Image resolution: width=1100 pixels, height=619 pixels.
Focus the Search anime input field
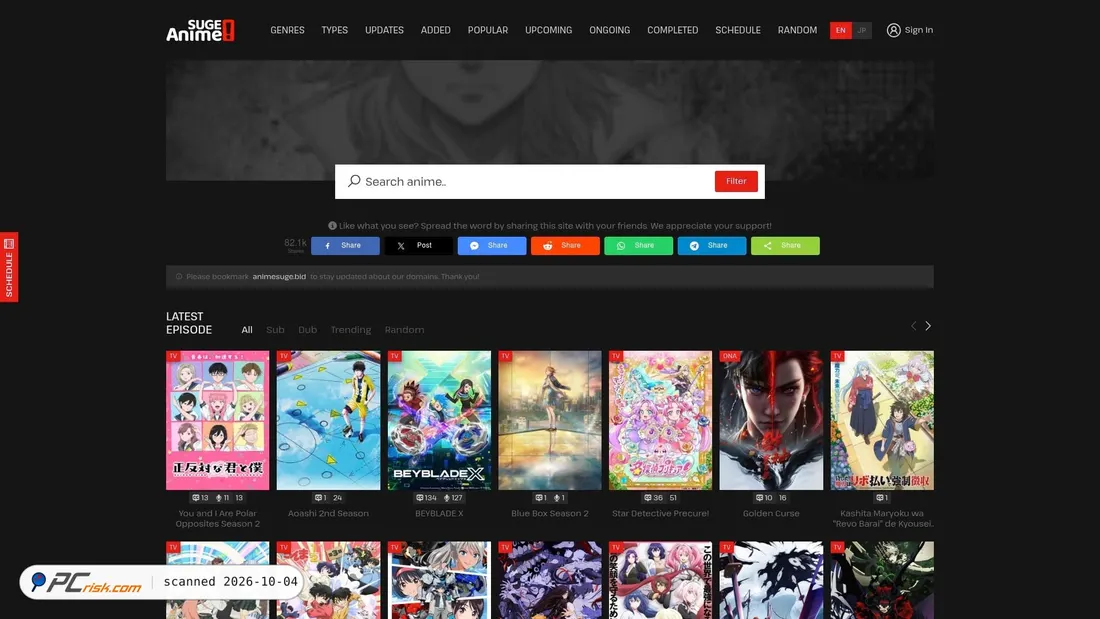(x=537, y=181)
